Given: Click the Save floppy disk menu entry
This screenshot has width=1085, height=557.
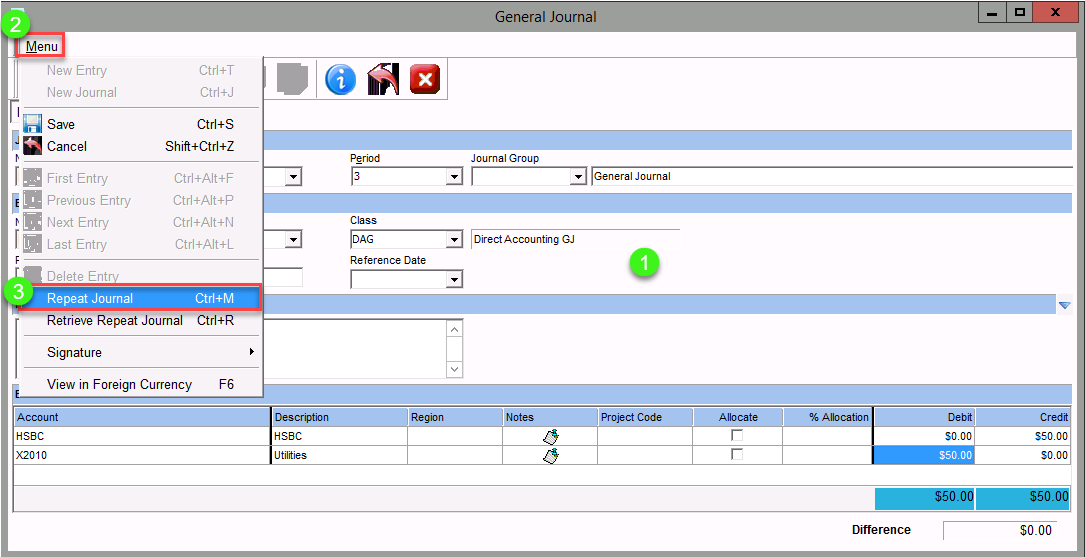Looking at the screenshot, I should point(60,124).
